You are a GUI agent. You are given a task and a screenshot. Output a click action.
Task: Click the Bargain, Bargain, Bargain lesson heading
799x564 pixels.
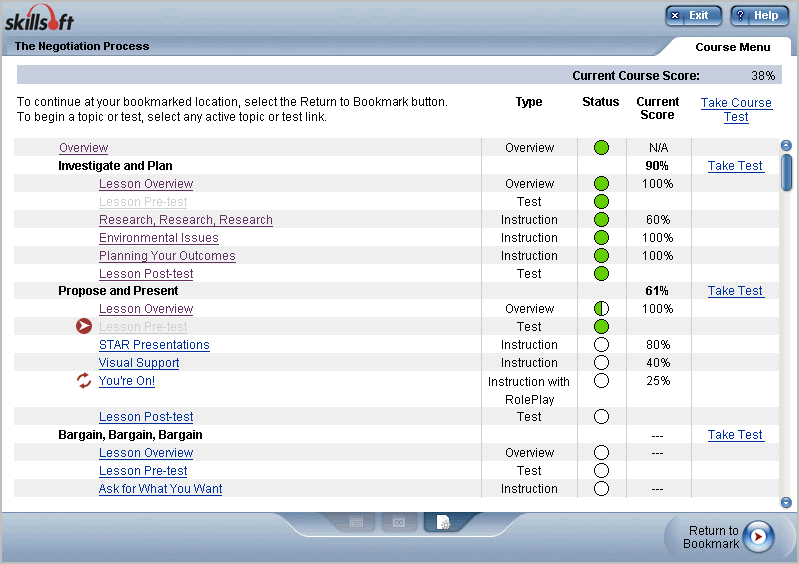(130, 435)
